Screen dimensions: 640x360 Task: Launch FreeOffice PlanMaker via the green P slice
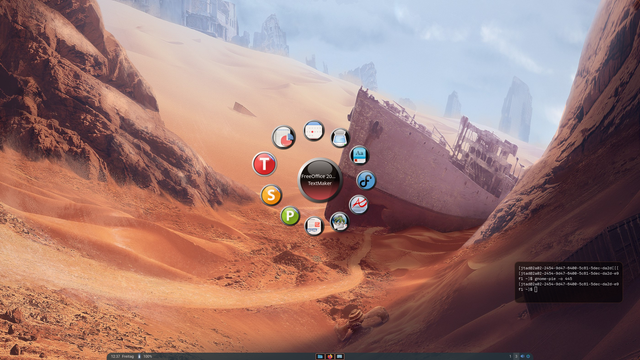(x=290, y=216)
